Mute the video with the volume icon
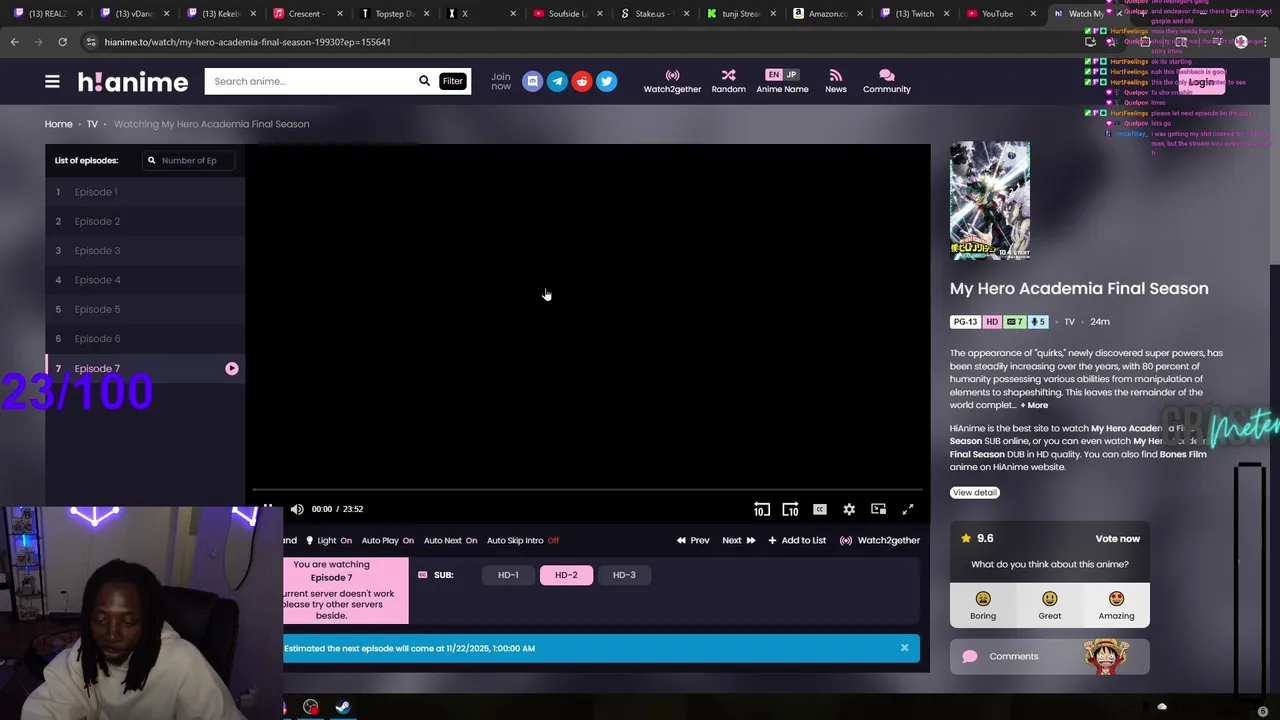The image size is (1280, 720). (x=297, y=509)
